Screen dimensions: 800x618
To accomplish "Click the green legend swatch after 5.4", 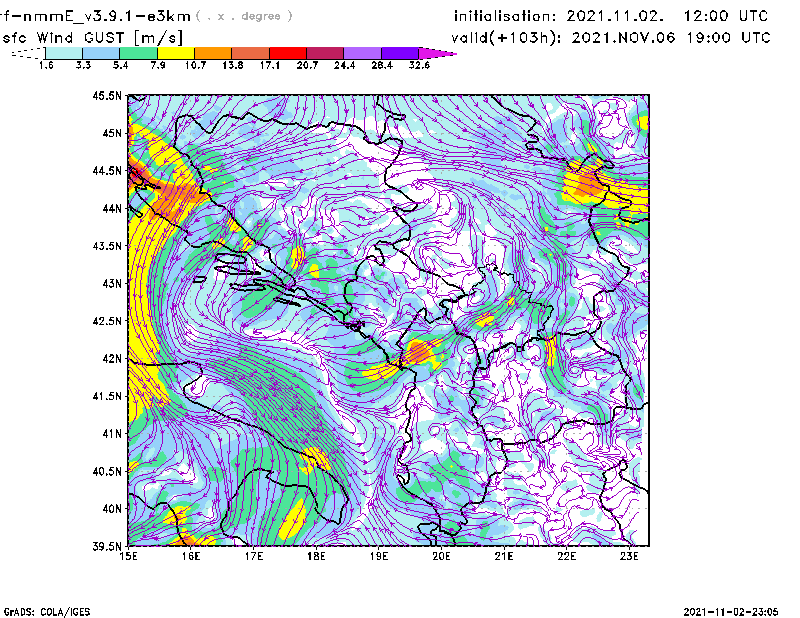I will tap(138, 53).
